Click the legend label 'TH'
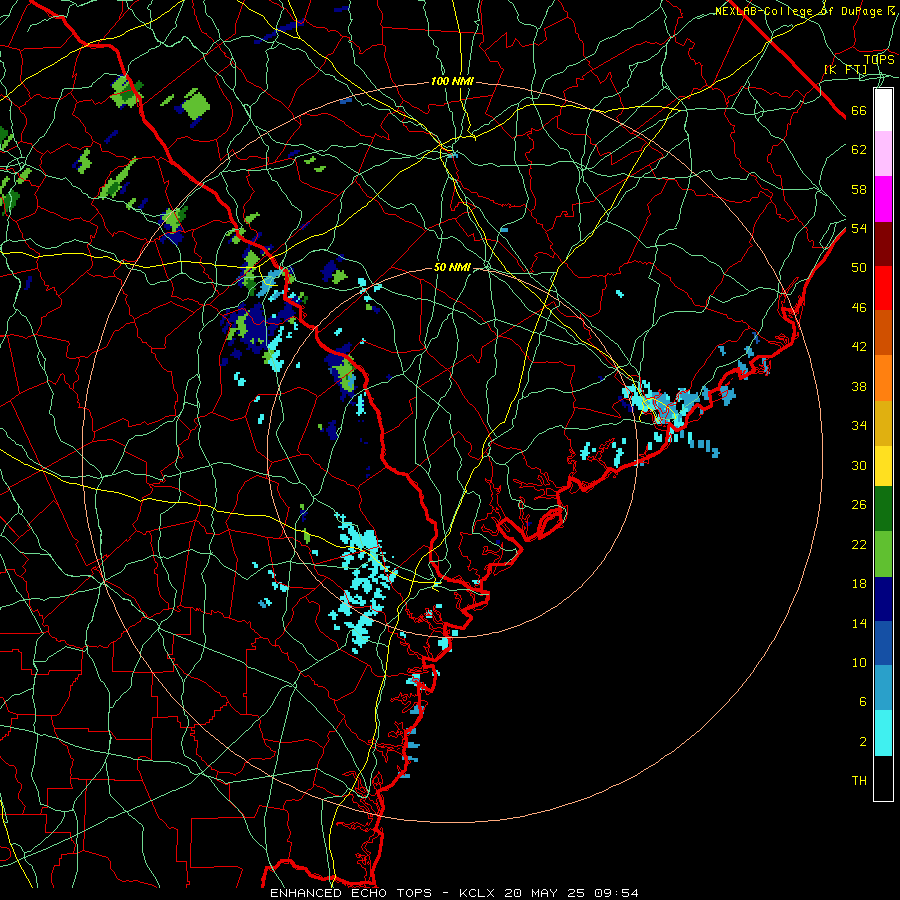This screenshot has width=900, height=900. tap(859, 781)
